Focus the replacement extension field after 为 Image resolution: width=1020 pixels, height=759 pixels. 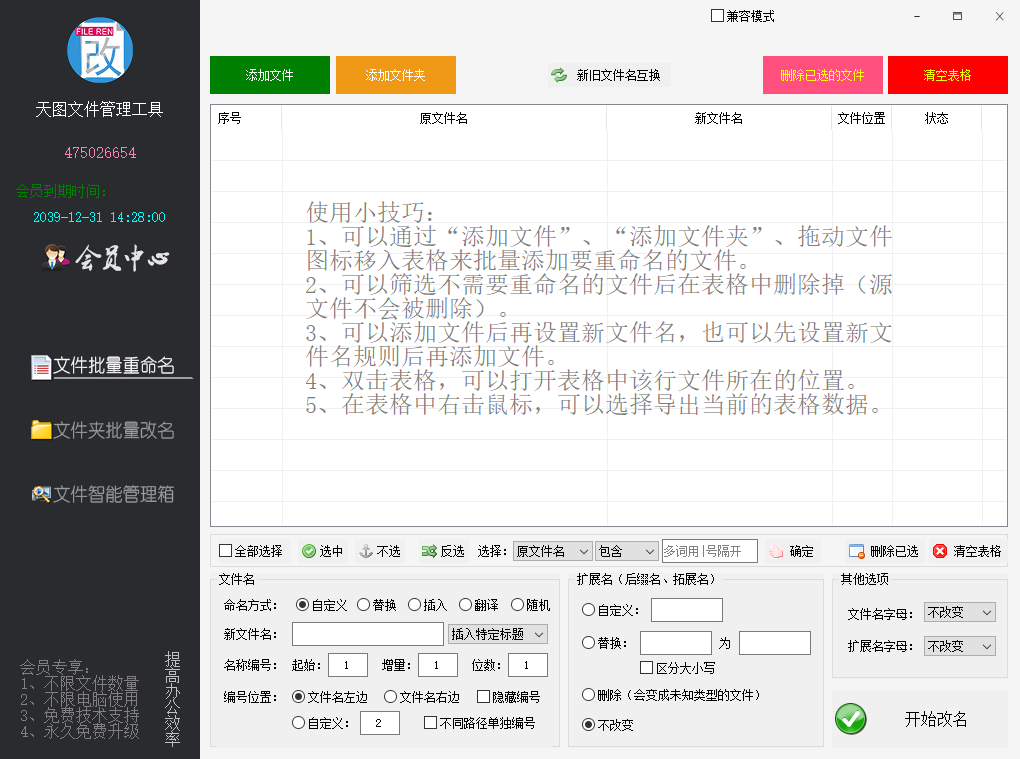775,643
